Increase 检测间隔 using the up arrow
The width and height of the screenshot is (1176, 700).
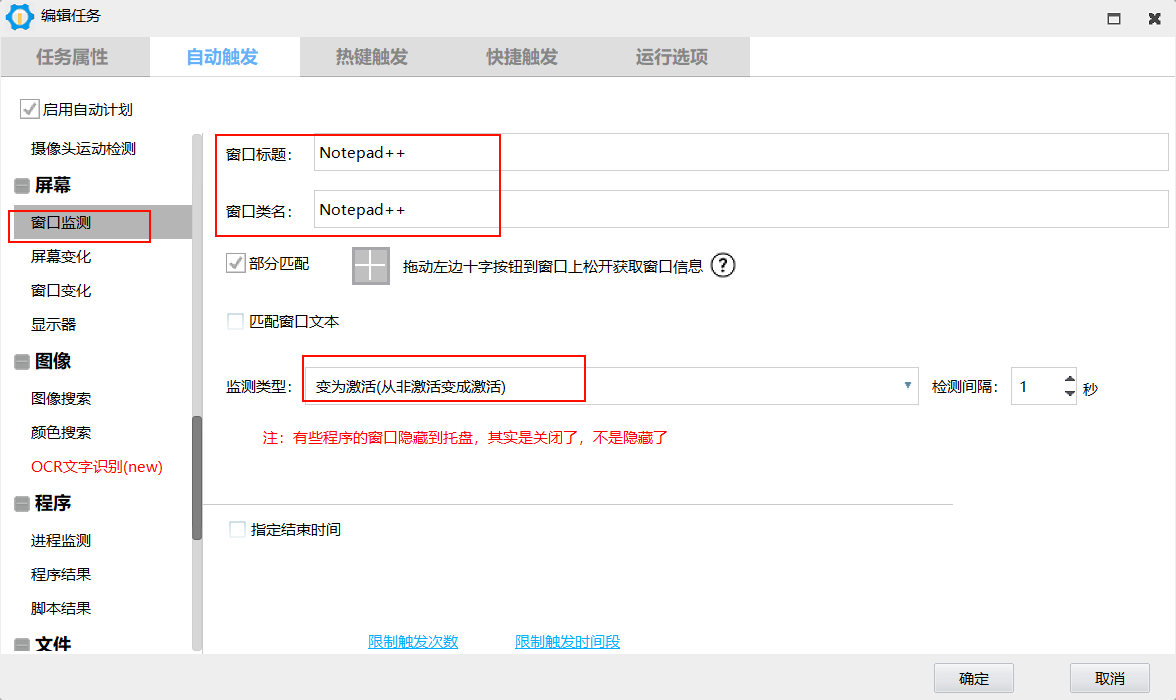(x=1067, y=380)
